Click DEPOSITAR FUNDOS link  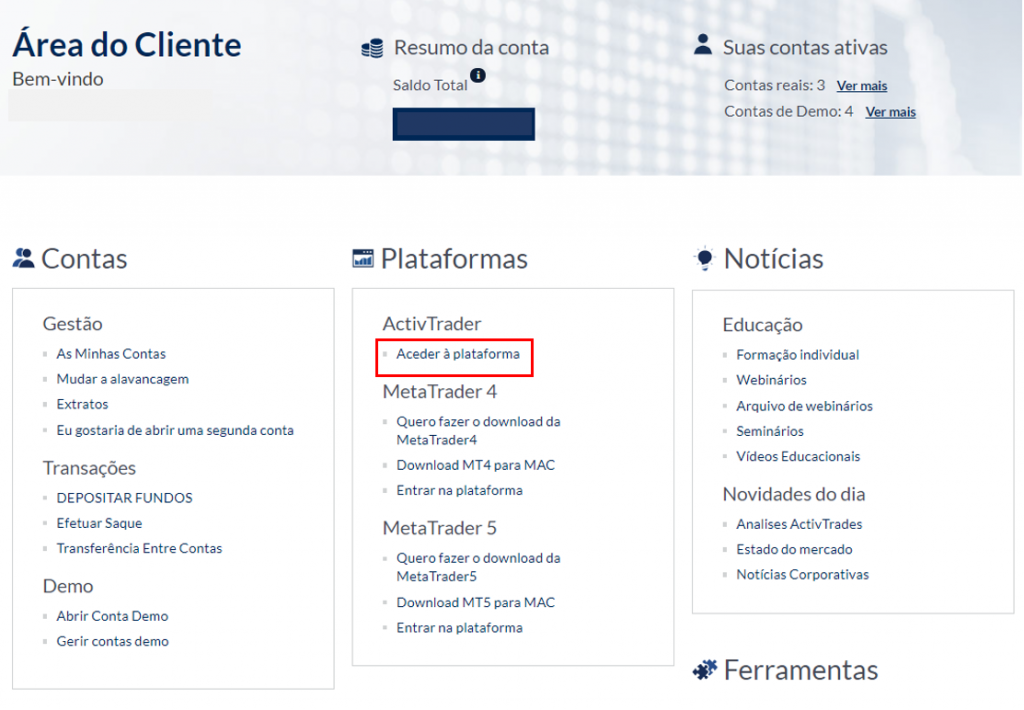pos(124,498)
